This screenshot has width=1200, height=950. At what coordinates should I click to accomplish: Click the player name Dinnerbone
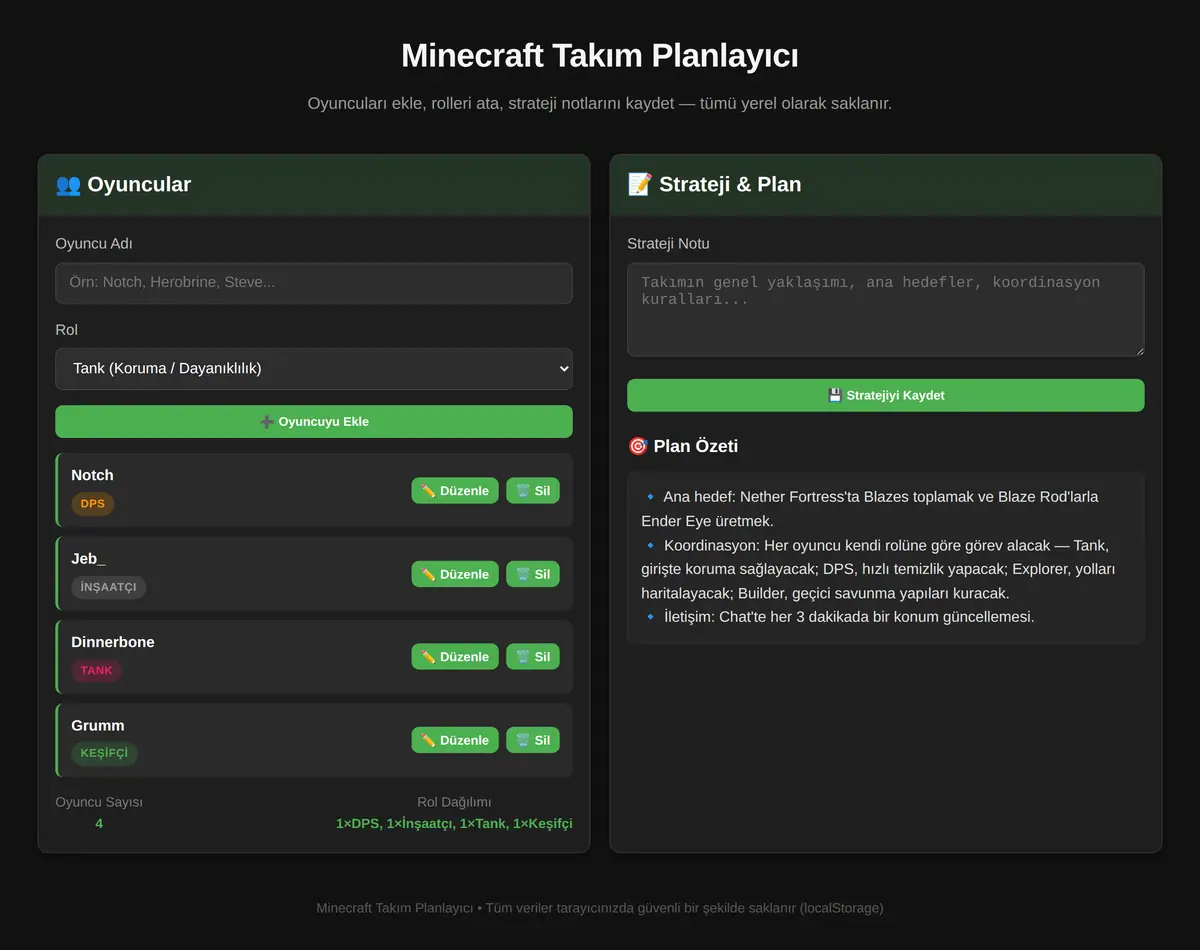click(113, 642)
